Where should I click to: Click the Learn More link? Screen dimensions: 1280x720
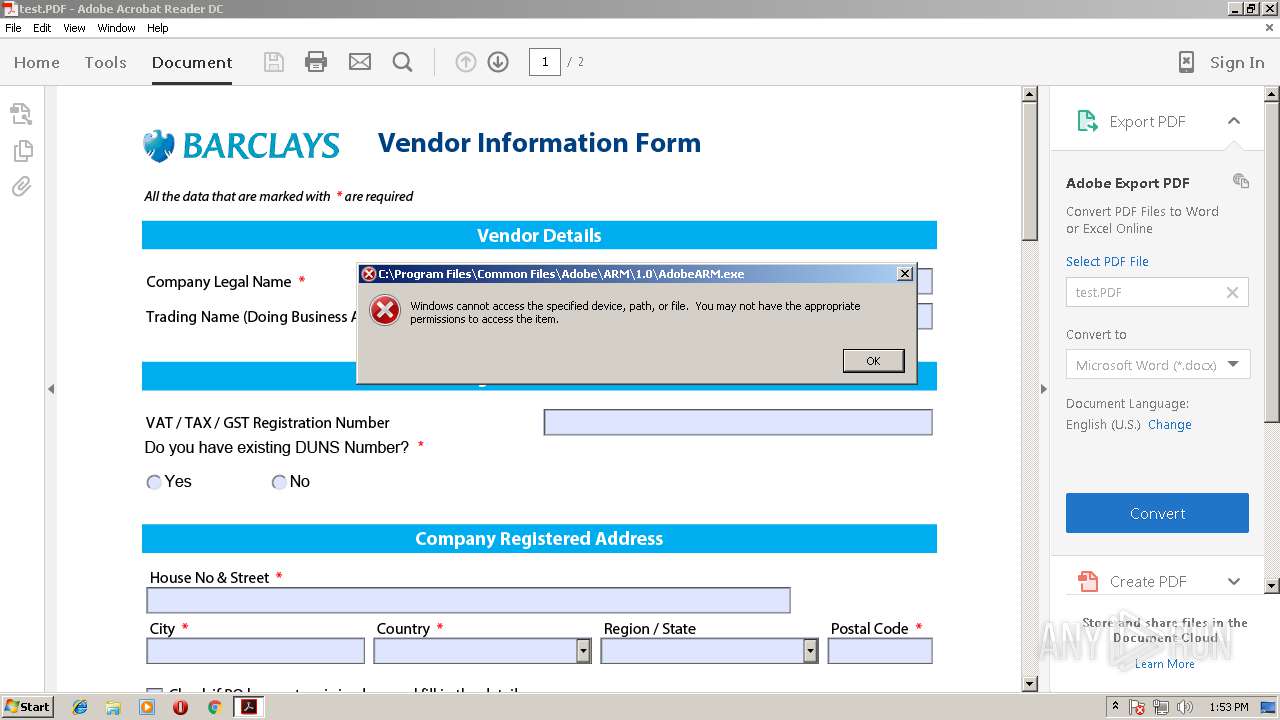[x=1164, y=664]
